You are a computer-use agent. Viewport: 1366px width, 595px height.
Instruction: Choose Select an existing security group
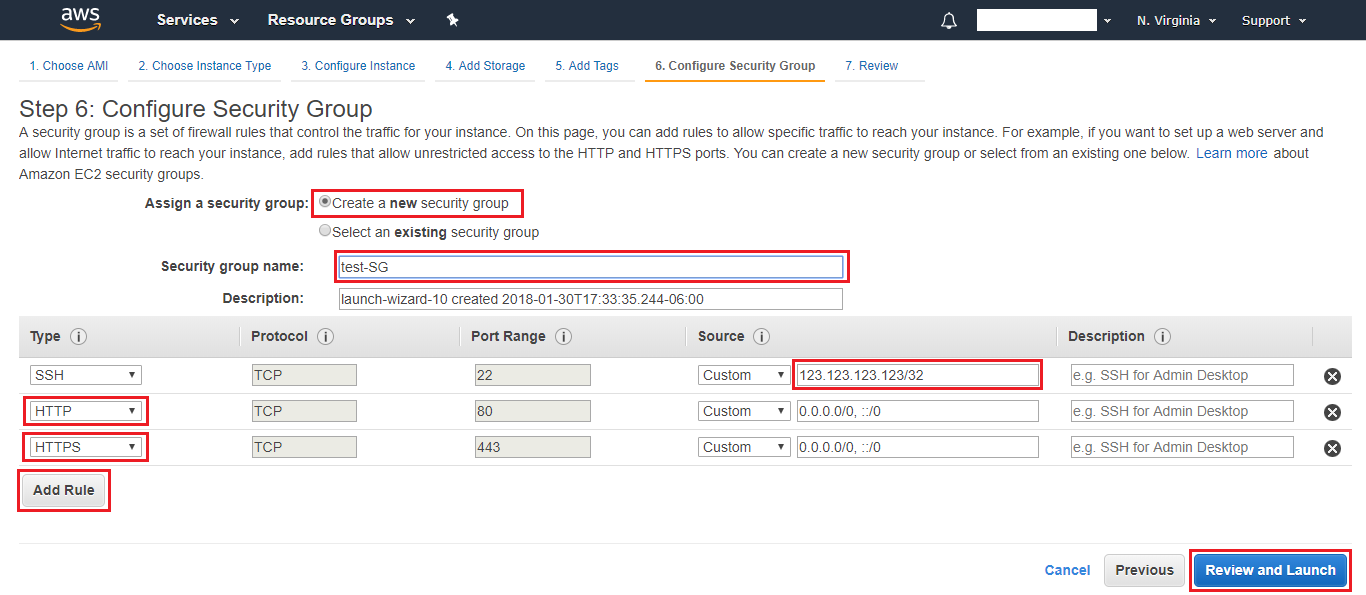point(325,231)
